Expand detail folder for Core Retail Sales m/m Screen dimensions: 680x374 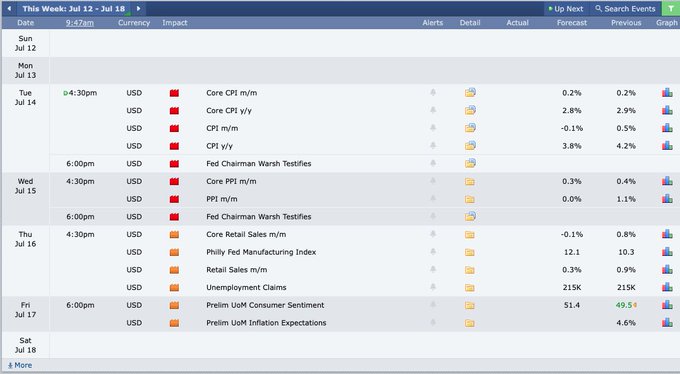(x=470, y=235)
